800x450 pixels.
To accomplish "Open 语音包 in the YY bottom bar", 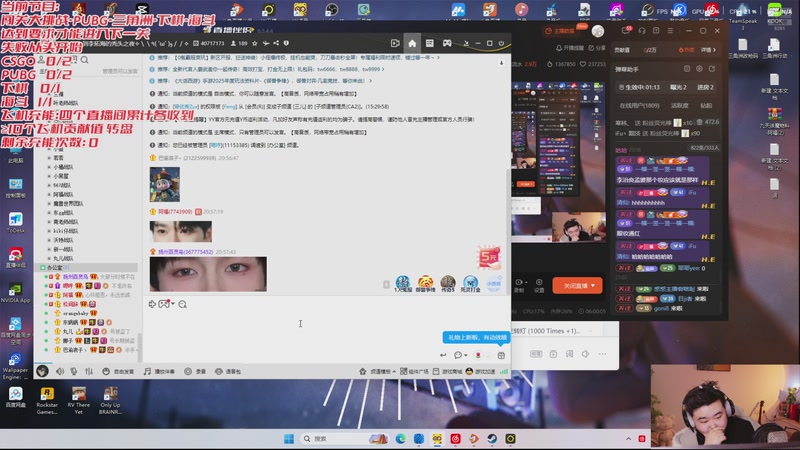I will pyautogui.click(x=228, y=371).
